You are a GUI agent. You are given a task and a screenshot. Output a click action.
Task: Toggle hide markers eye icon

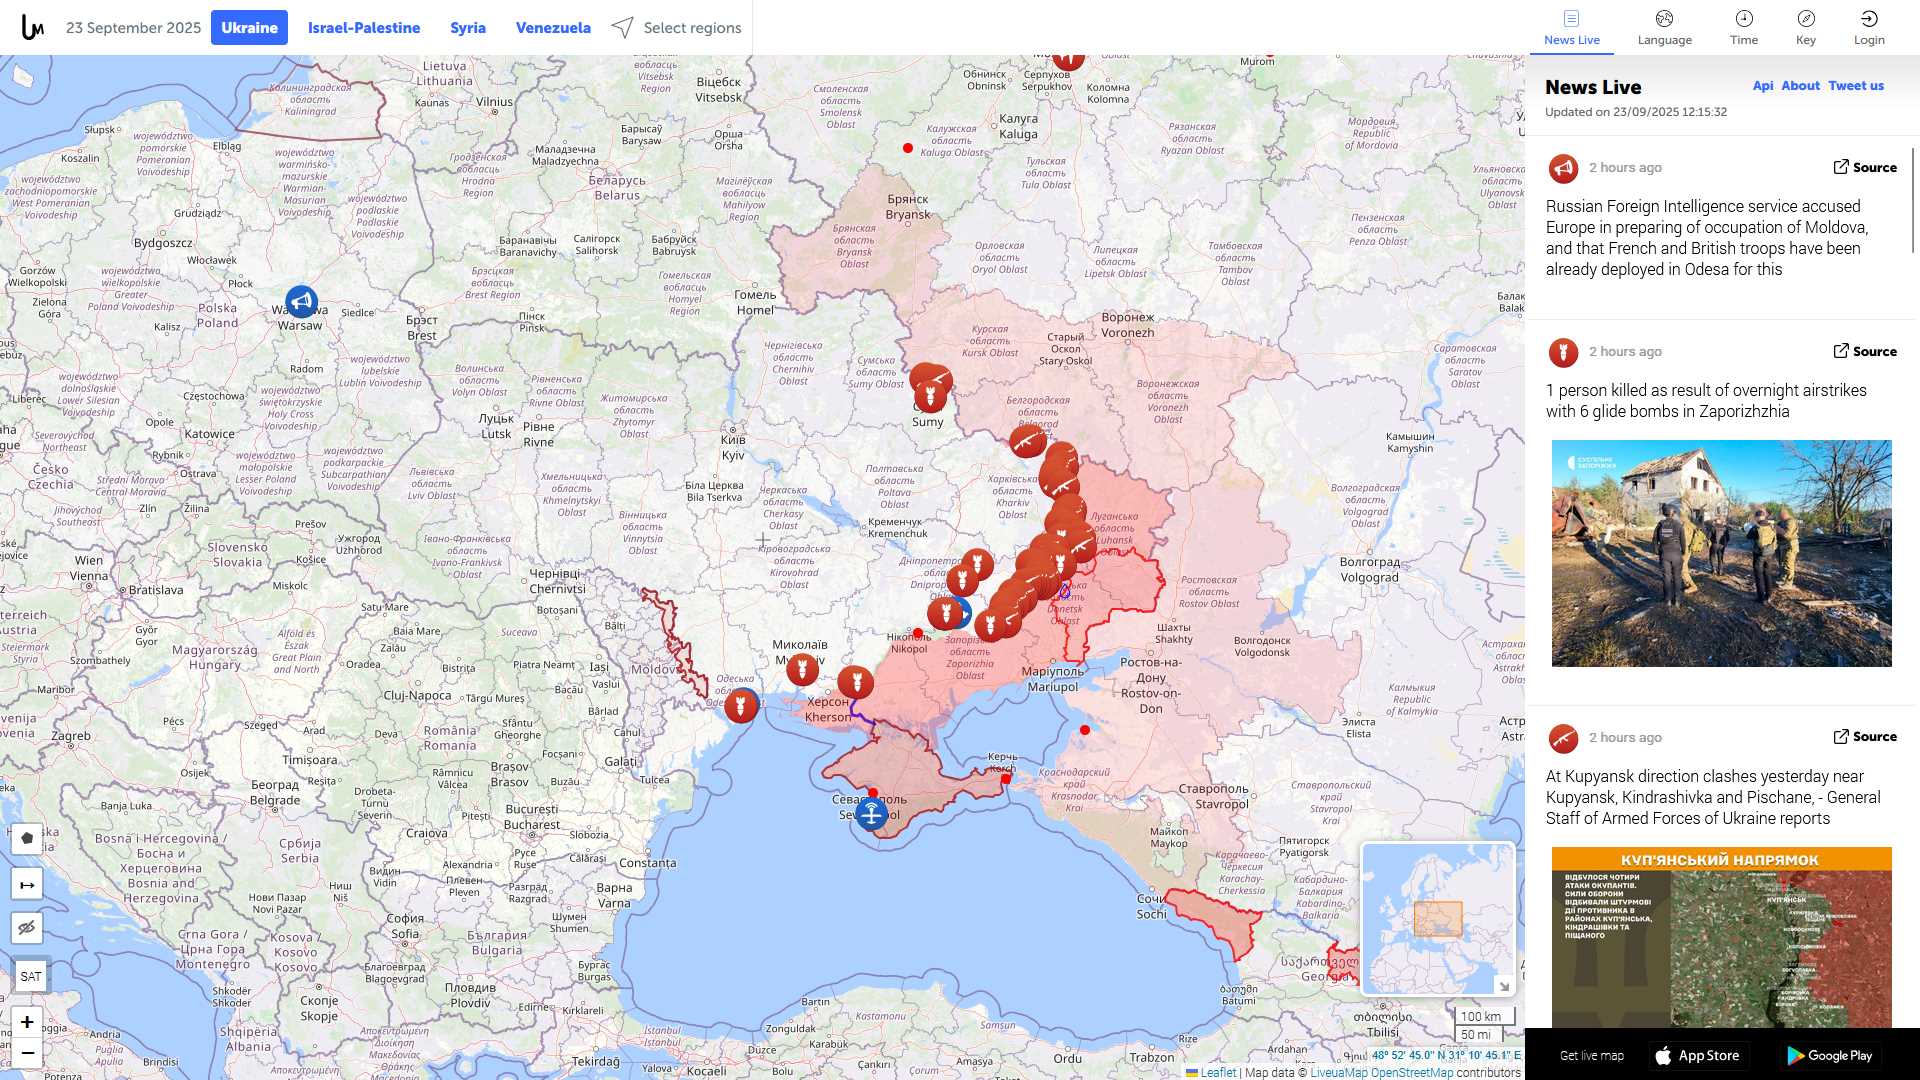27,928
